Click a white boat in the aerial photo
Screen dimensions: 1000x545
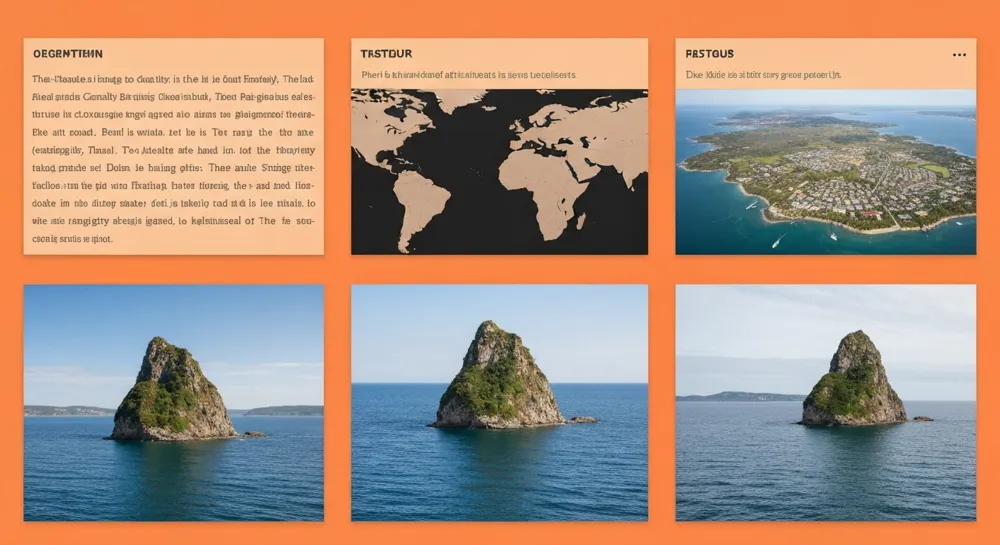point(777,241)
